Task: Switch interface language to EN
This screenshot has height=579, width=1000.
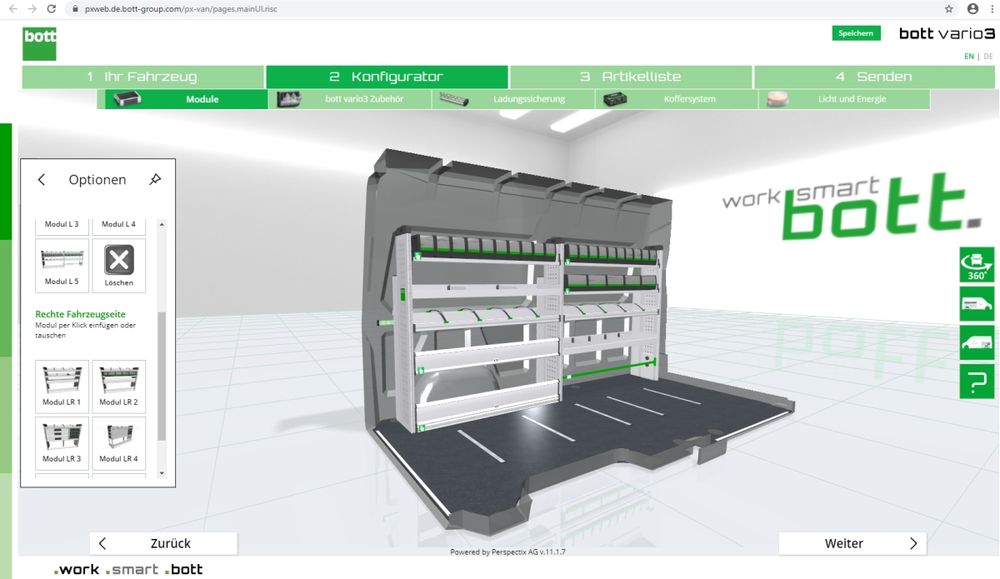Action: [967, 56]
